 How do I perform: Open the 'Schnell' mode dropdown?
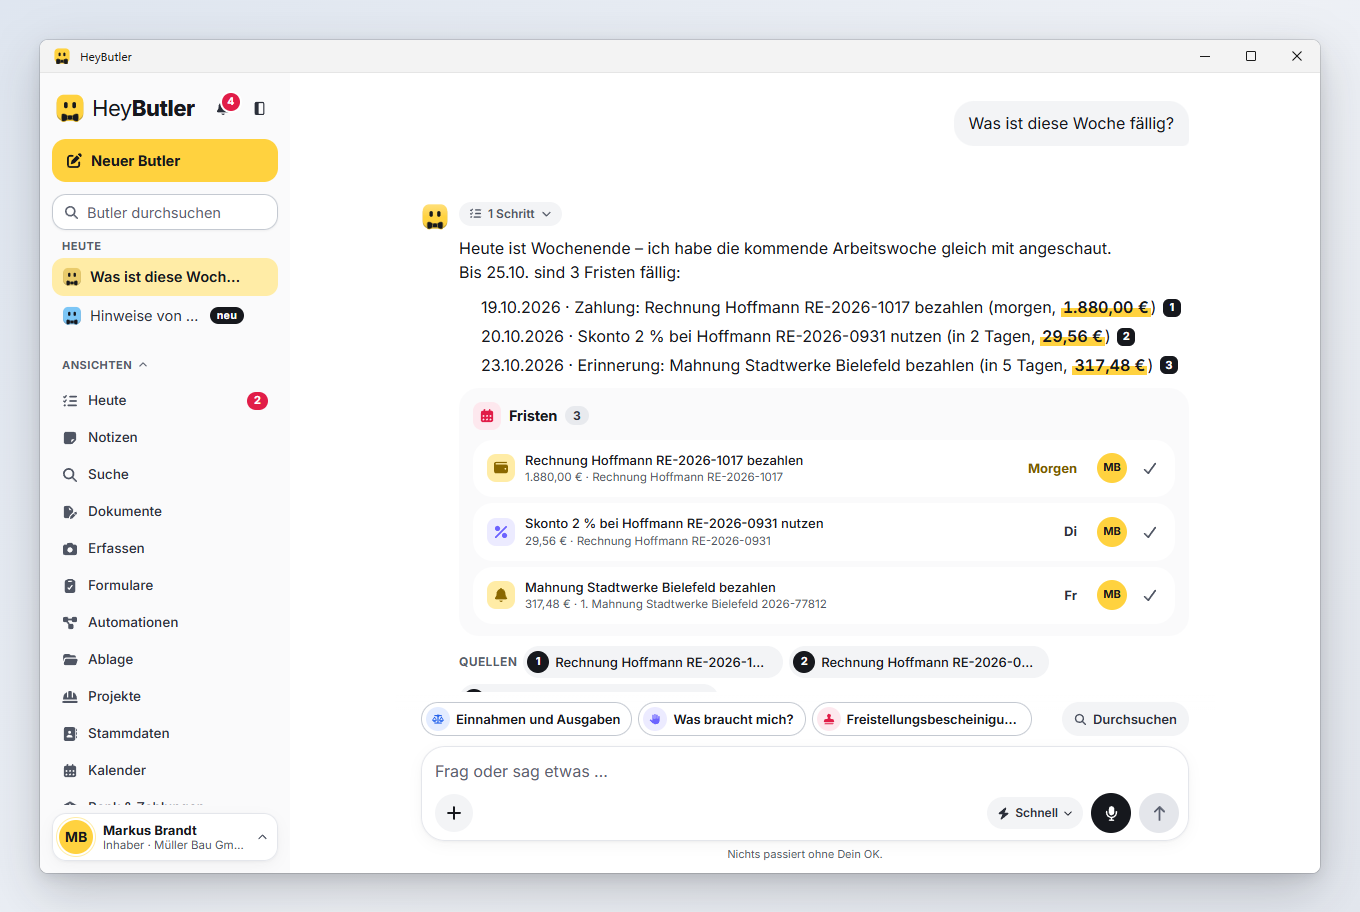[x=1035, y=813]
